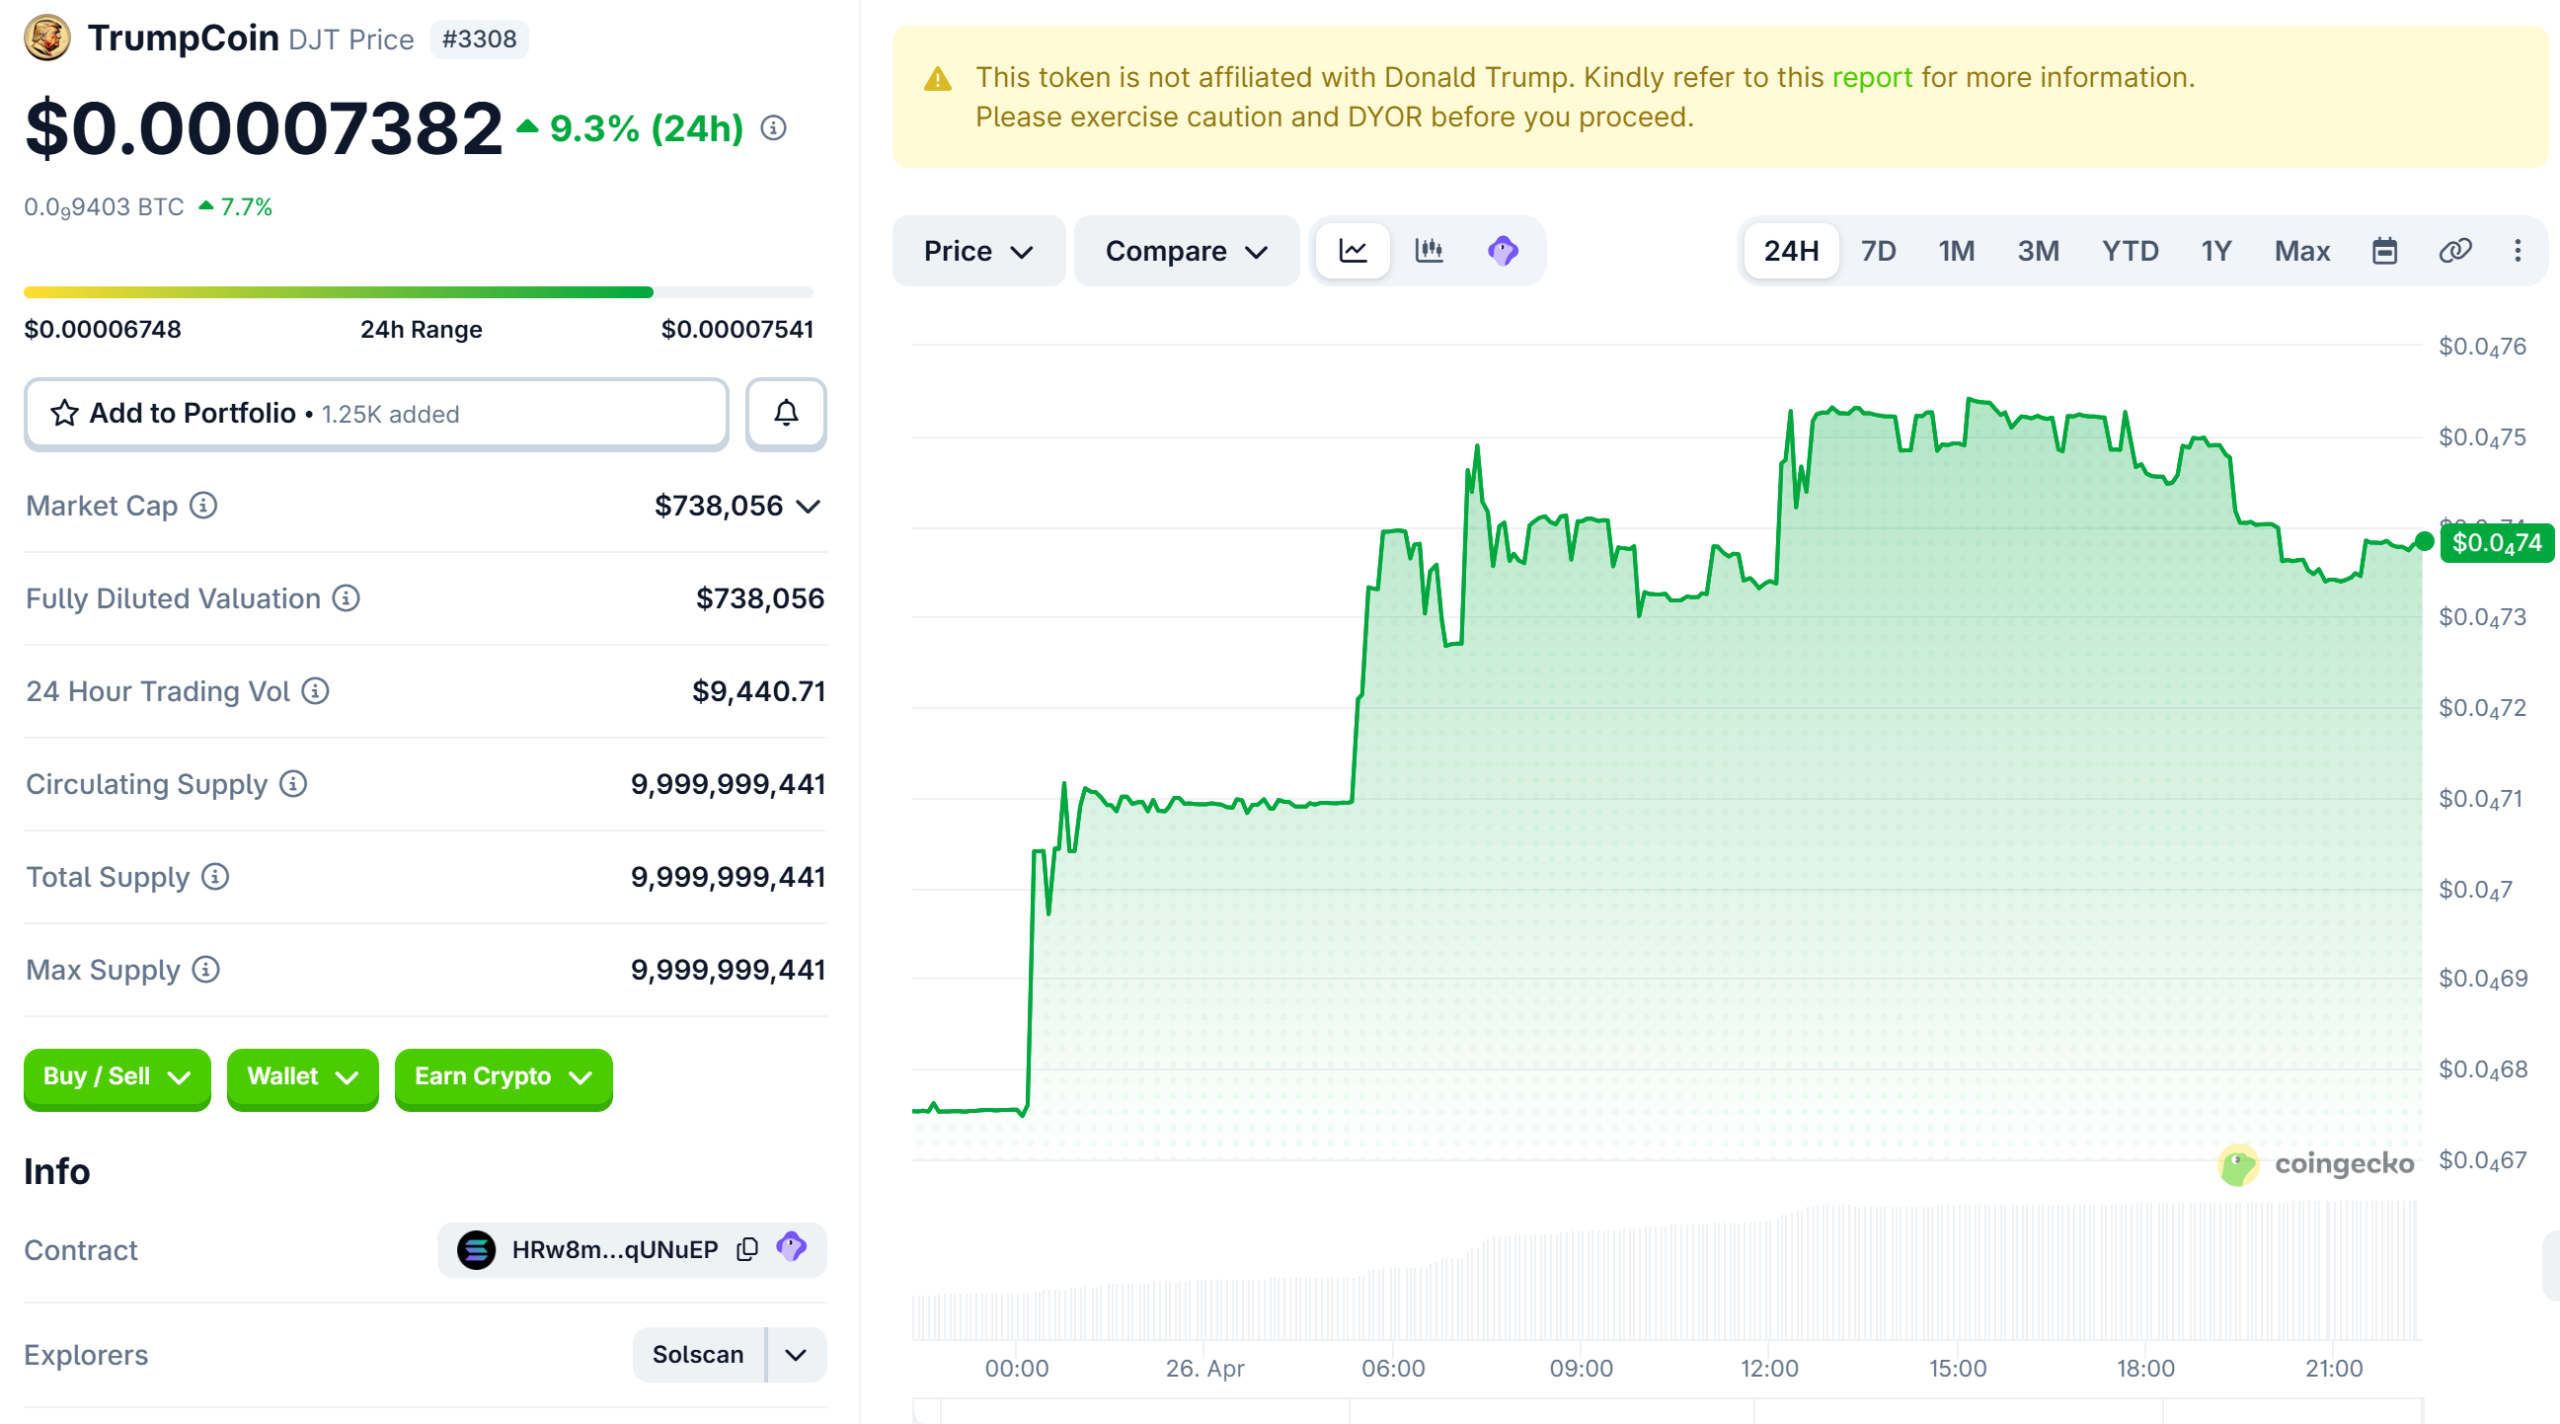
Task: Switch chart to 7D timeframe
Action: [1878, 251]
